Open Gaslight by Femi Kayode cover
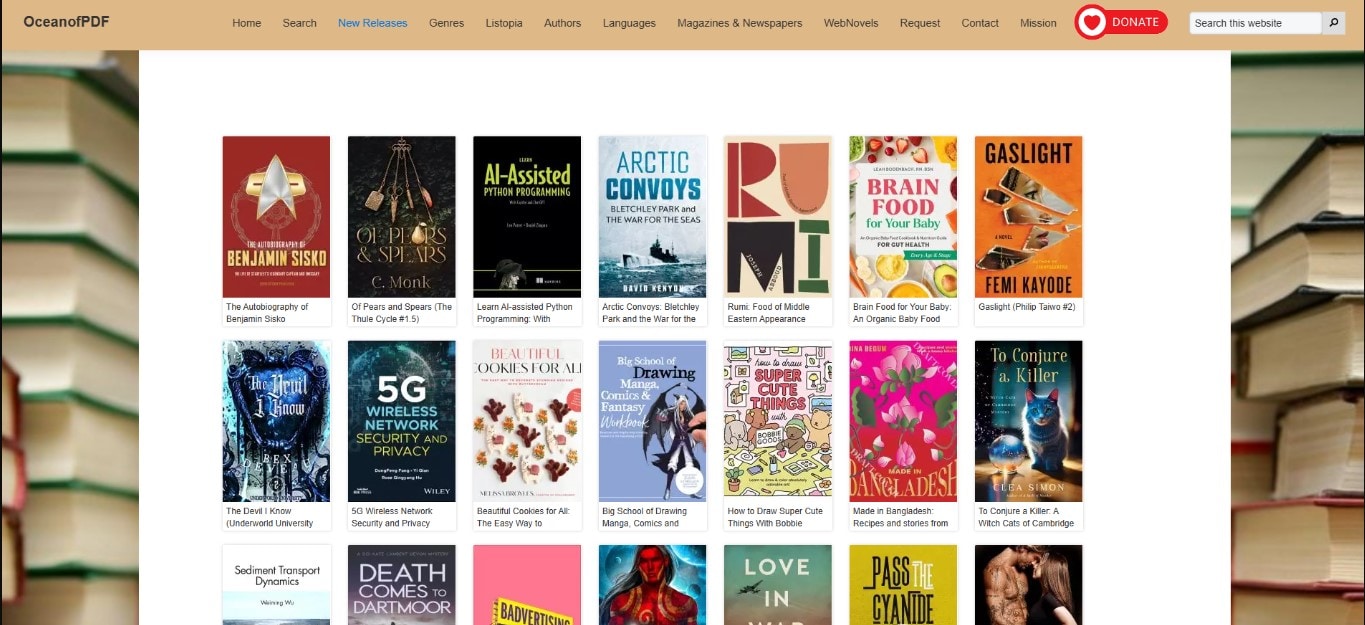 pos(1029,217)
